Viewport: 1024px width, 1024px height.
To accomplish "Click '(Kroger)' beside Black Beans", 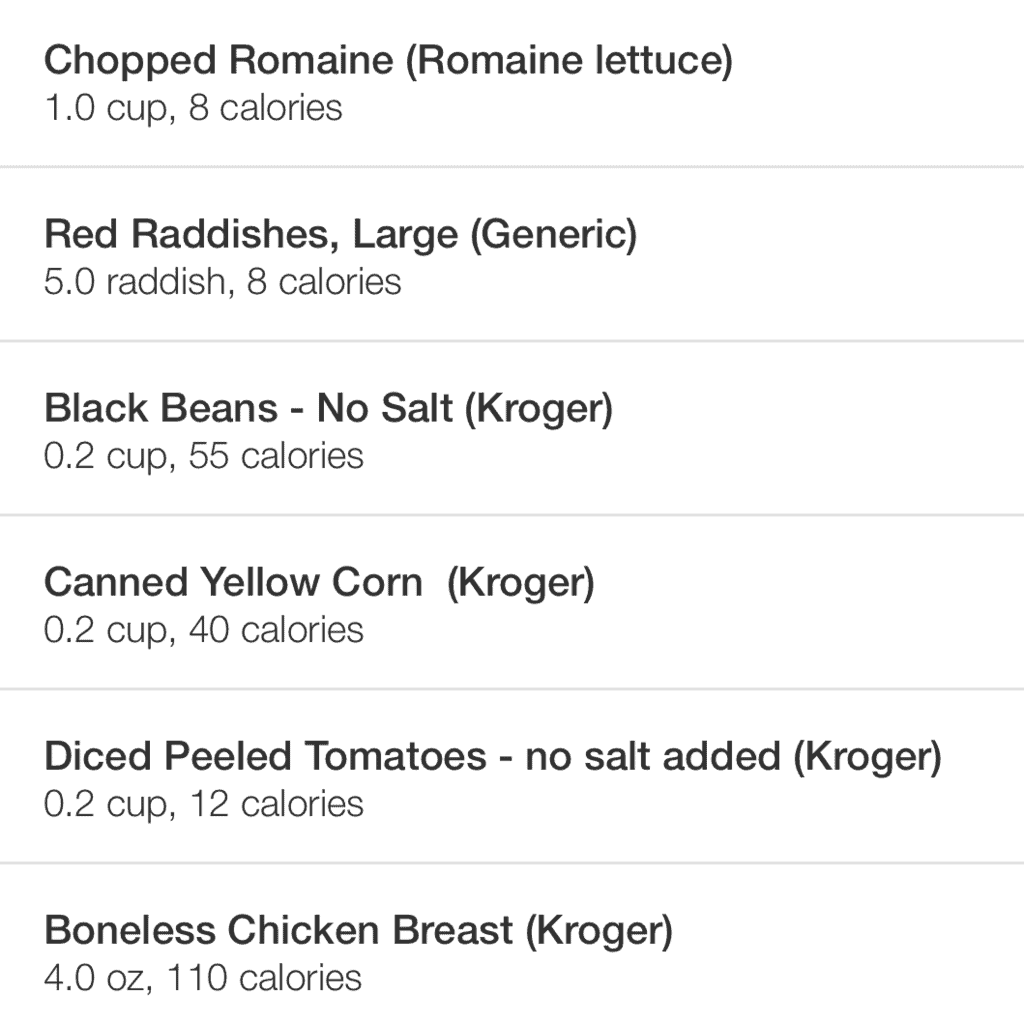I will (539, 409).
